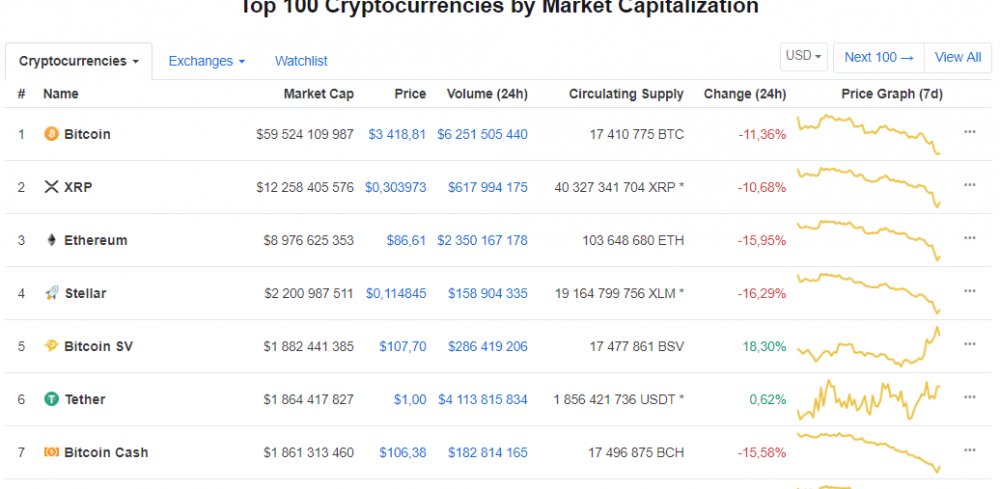Open Bitcoin price link $3 418,81

(x=397, y=135)
